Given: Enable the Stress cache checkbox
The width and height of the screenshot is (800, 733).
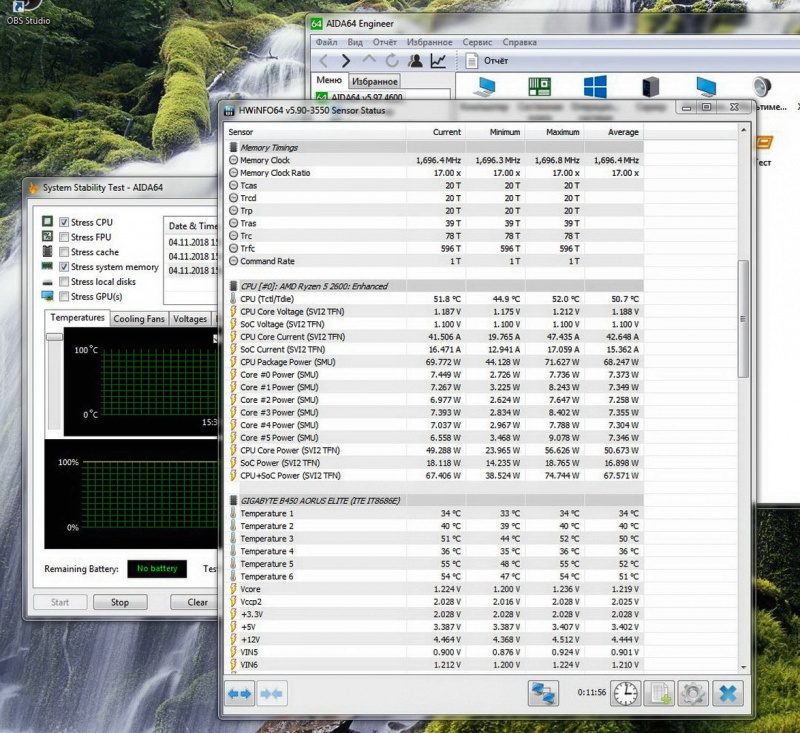Looking at the screenshot, I should pos(64,252).
